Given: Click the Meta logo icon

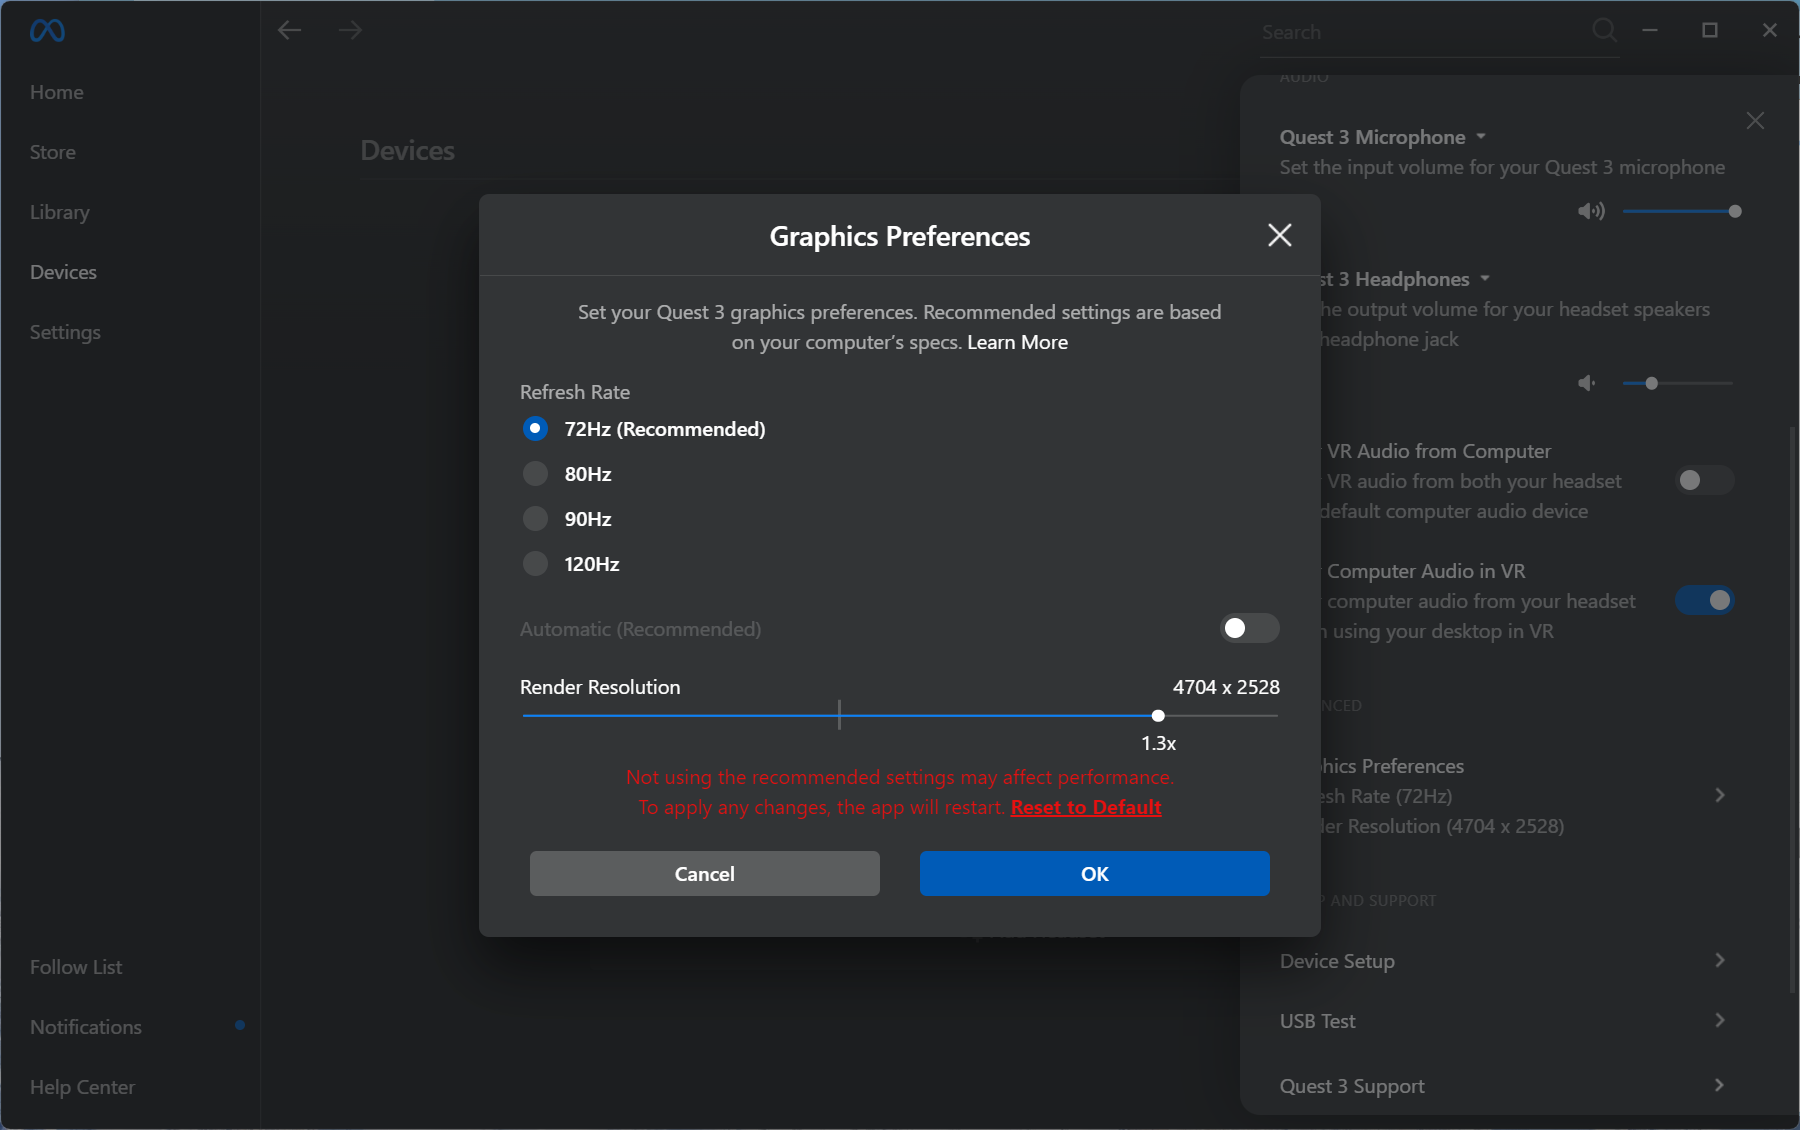Looking at the screenshot, I should coord(47,31).
